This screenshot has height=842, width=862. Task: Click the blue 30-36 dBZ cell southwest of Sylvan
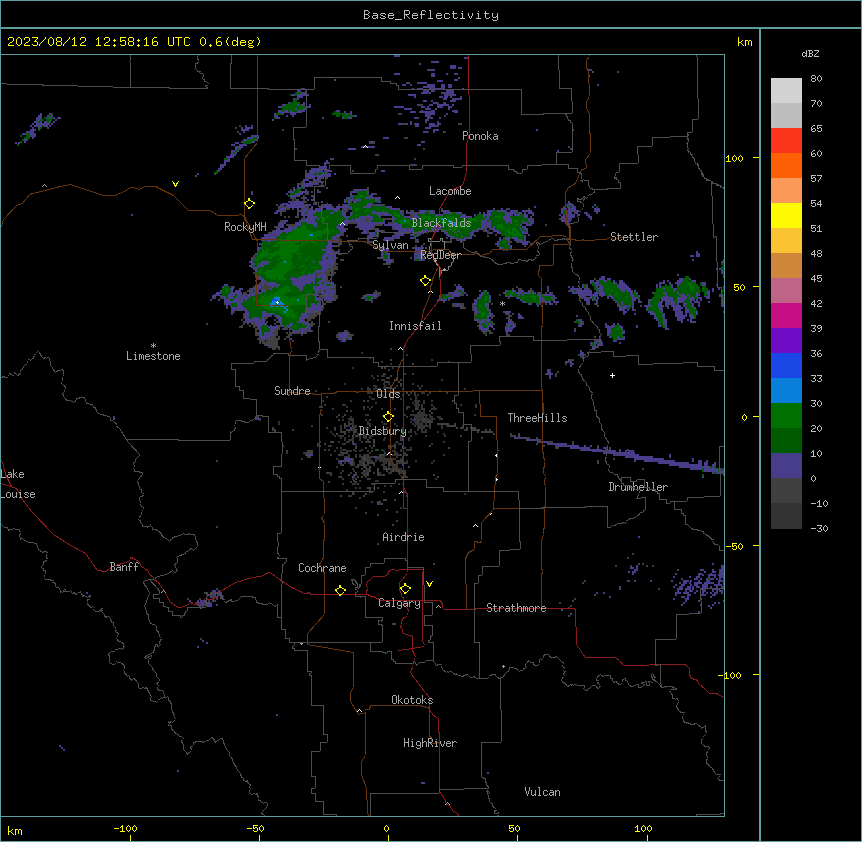276,302
